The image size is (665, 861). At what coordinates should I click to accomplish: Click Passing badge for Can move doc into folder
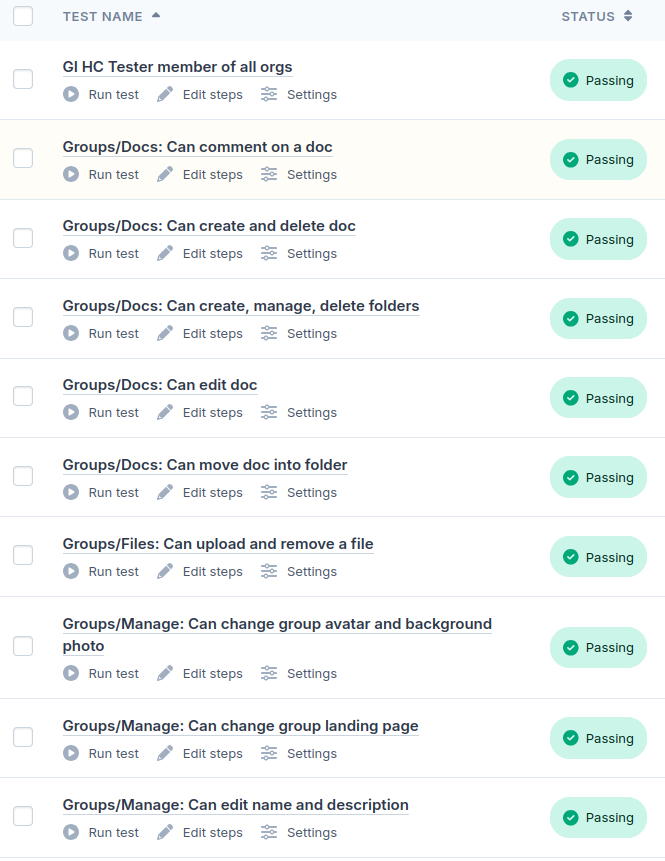click(598, 477)
